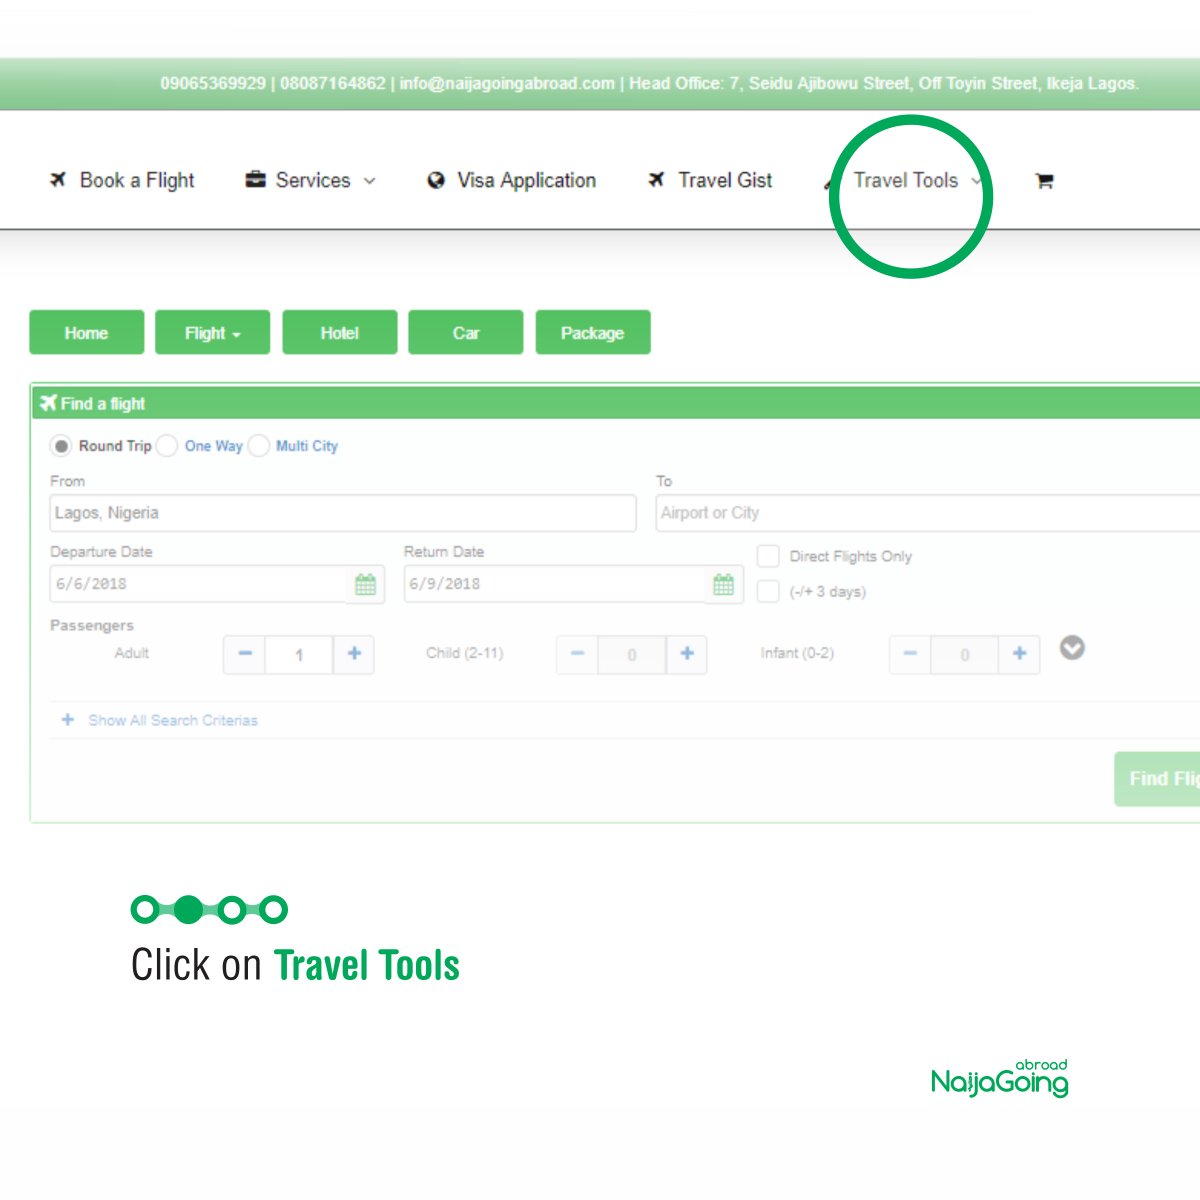The image size is (1200, 1200).
Task: Increase the Adult passenger count
Action: pyautogui.click(x=353, y=654)
